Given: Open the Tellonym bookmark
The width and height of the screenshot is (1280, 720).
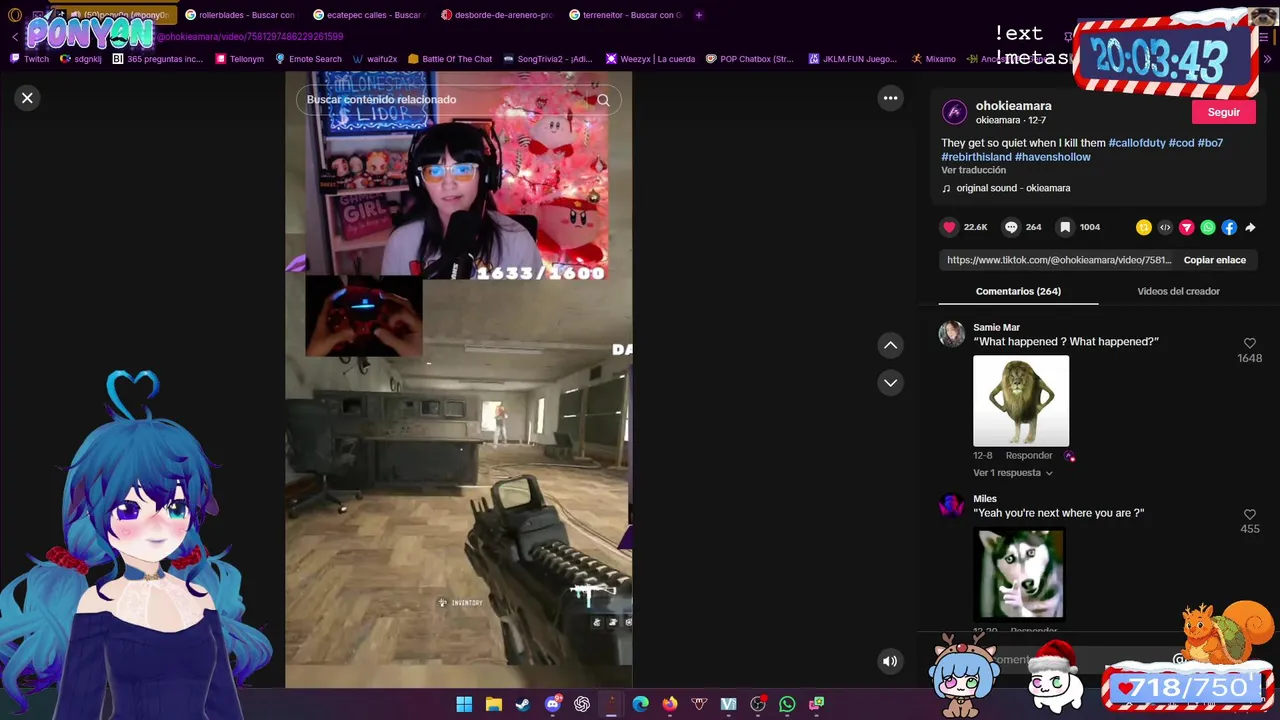Looking at the screenshot, I should click(x=240, y=59).
